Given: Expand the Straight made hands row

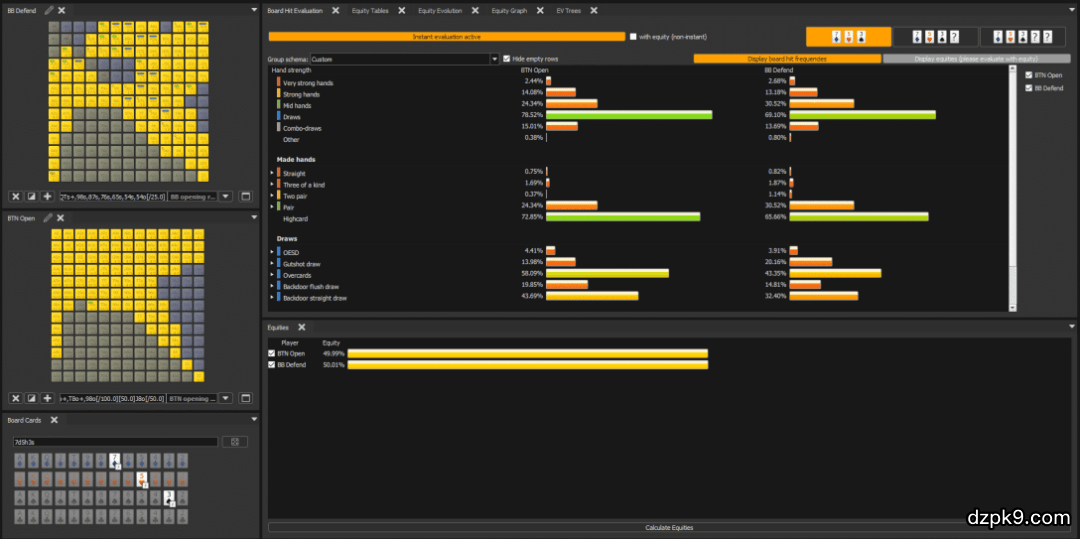Looking at the screenshot, I should click(x=272, y=174).
